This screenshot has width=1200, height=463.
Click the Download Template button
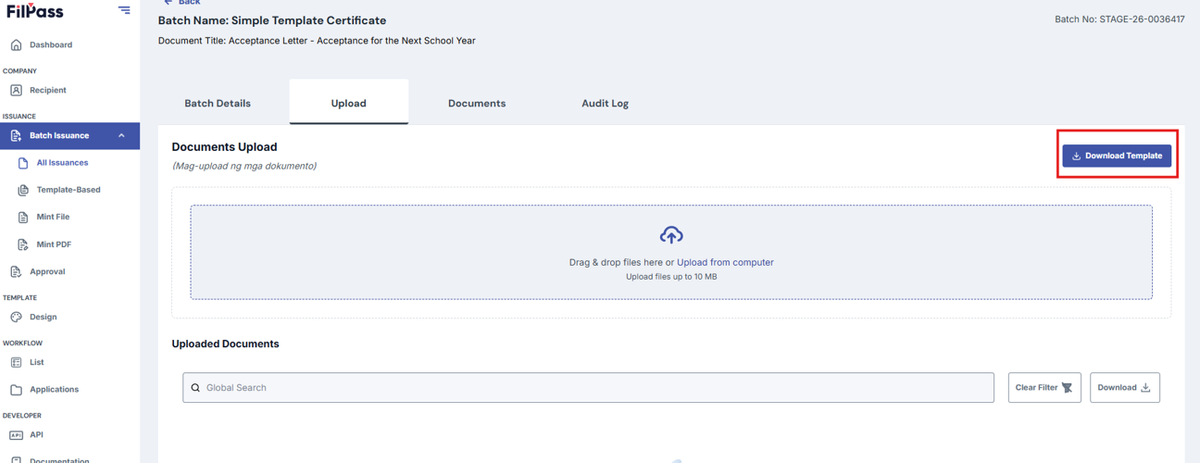pyautogui.click(x=1116, y=156)
